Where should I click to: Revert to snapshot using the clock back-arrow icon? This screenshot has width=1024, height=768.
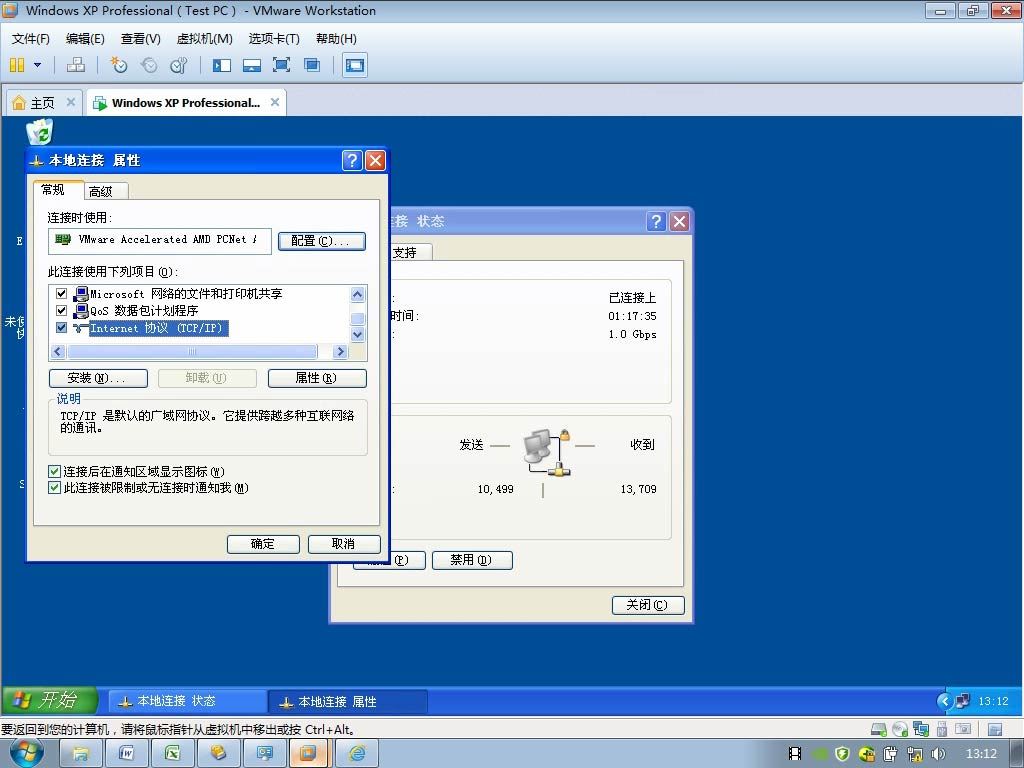(149, 65)
